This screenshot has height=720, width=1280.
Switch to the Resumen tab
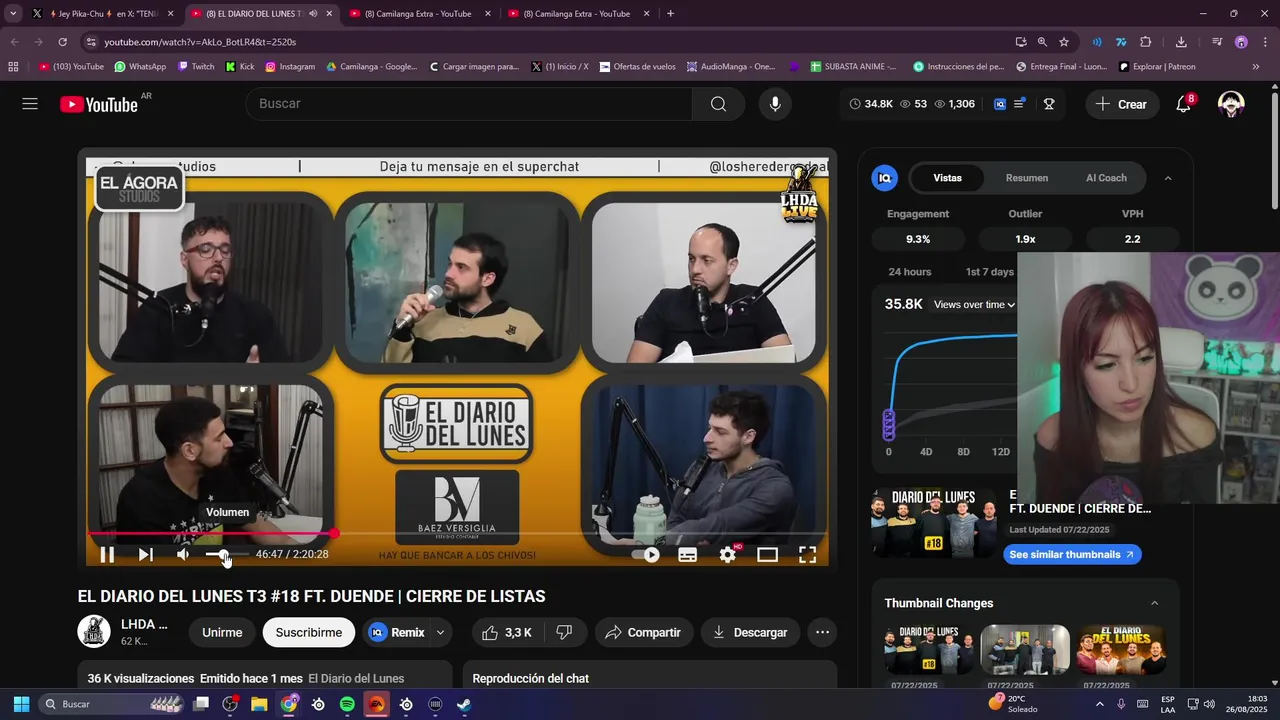(1027, 178)
